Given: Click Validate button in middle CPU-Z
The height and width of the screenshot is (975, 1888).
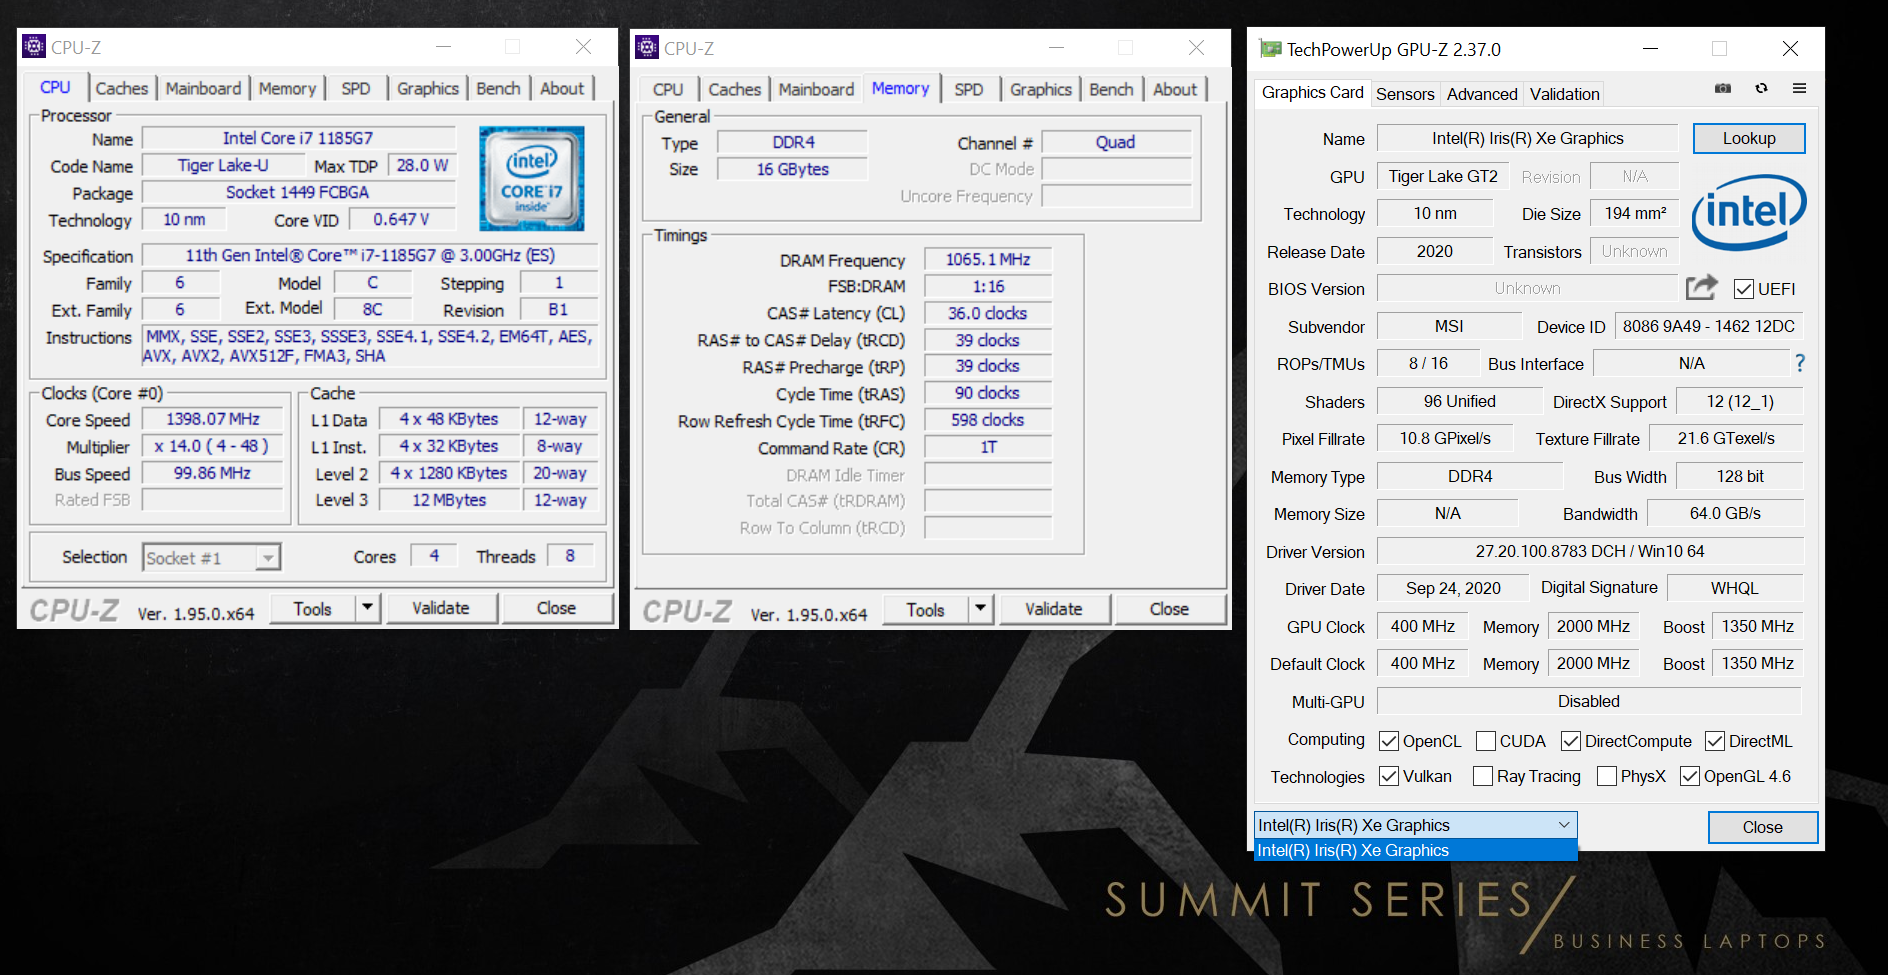Looking at the screenshot, I should pos(1053,609).
